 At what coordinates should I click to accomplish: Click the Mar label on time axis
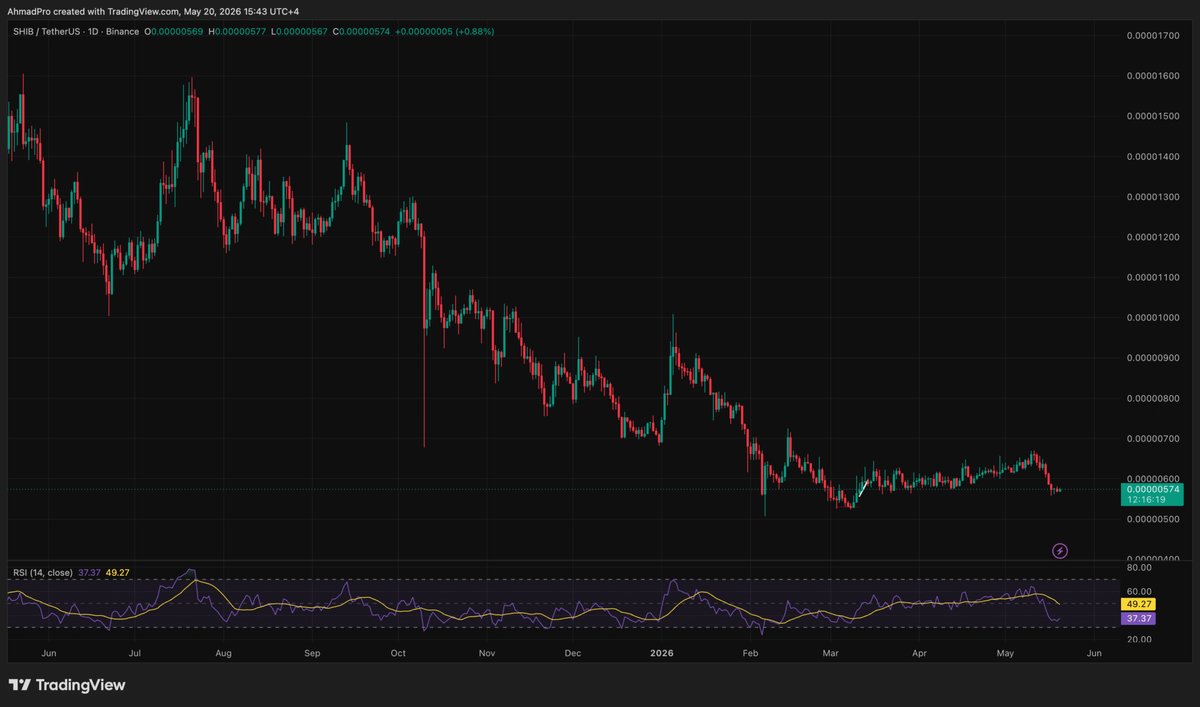point(830,652)
